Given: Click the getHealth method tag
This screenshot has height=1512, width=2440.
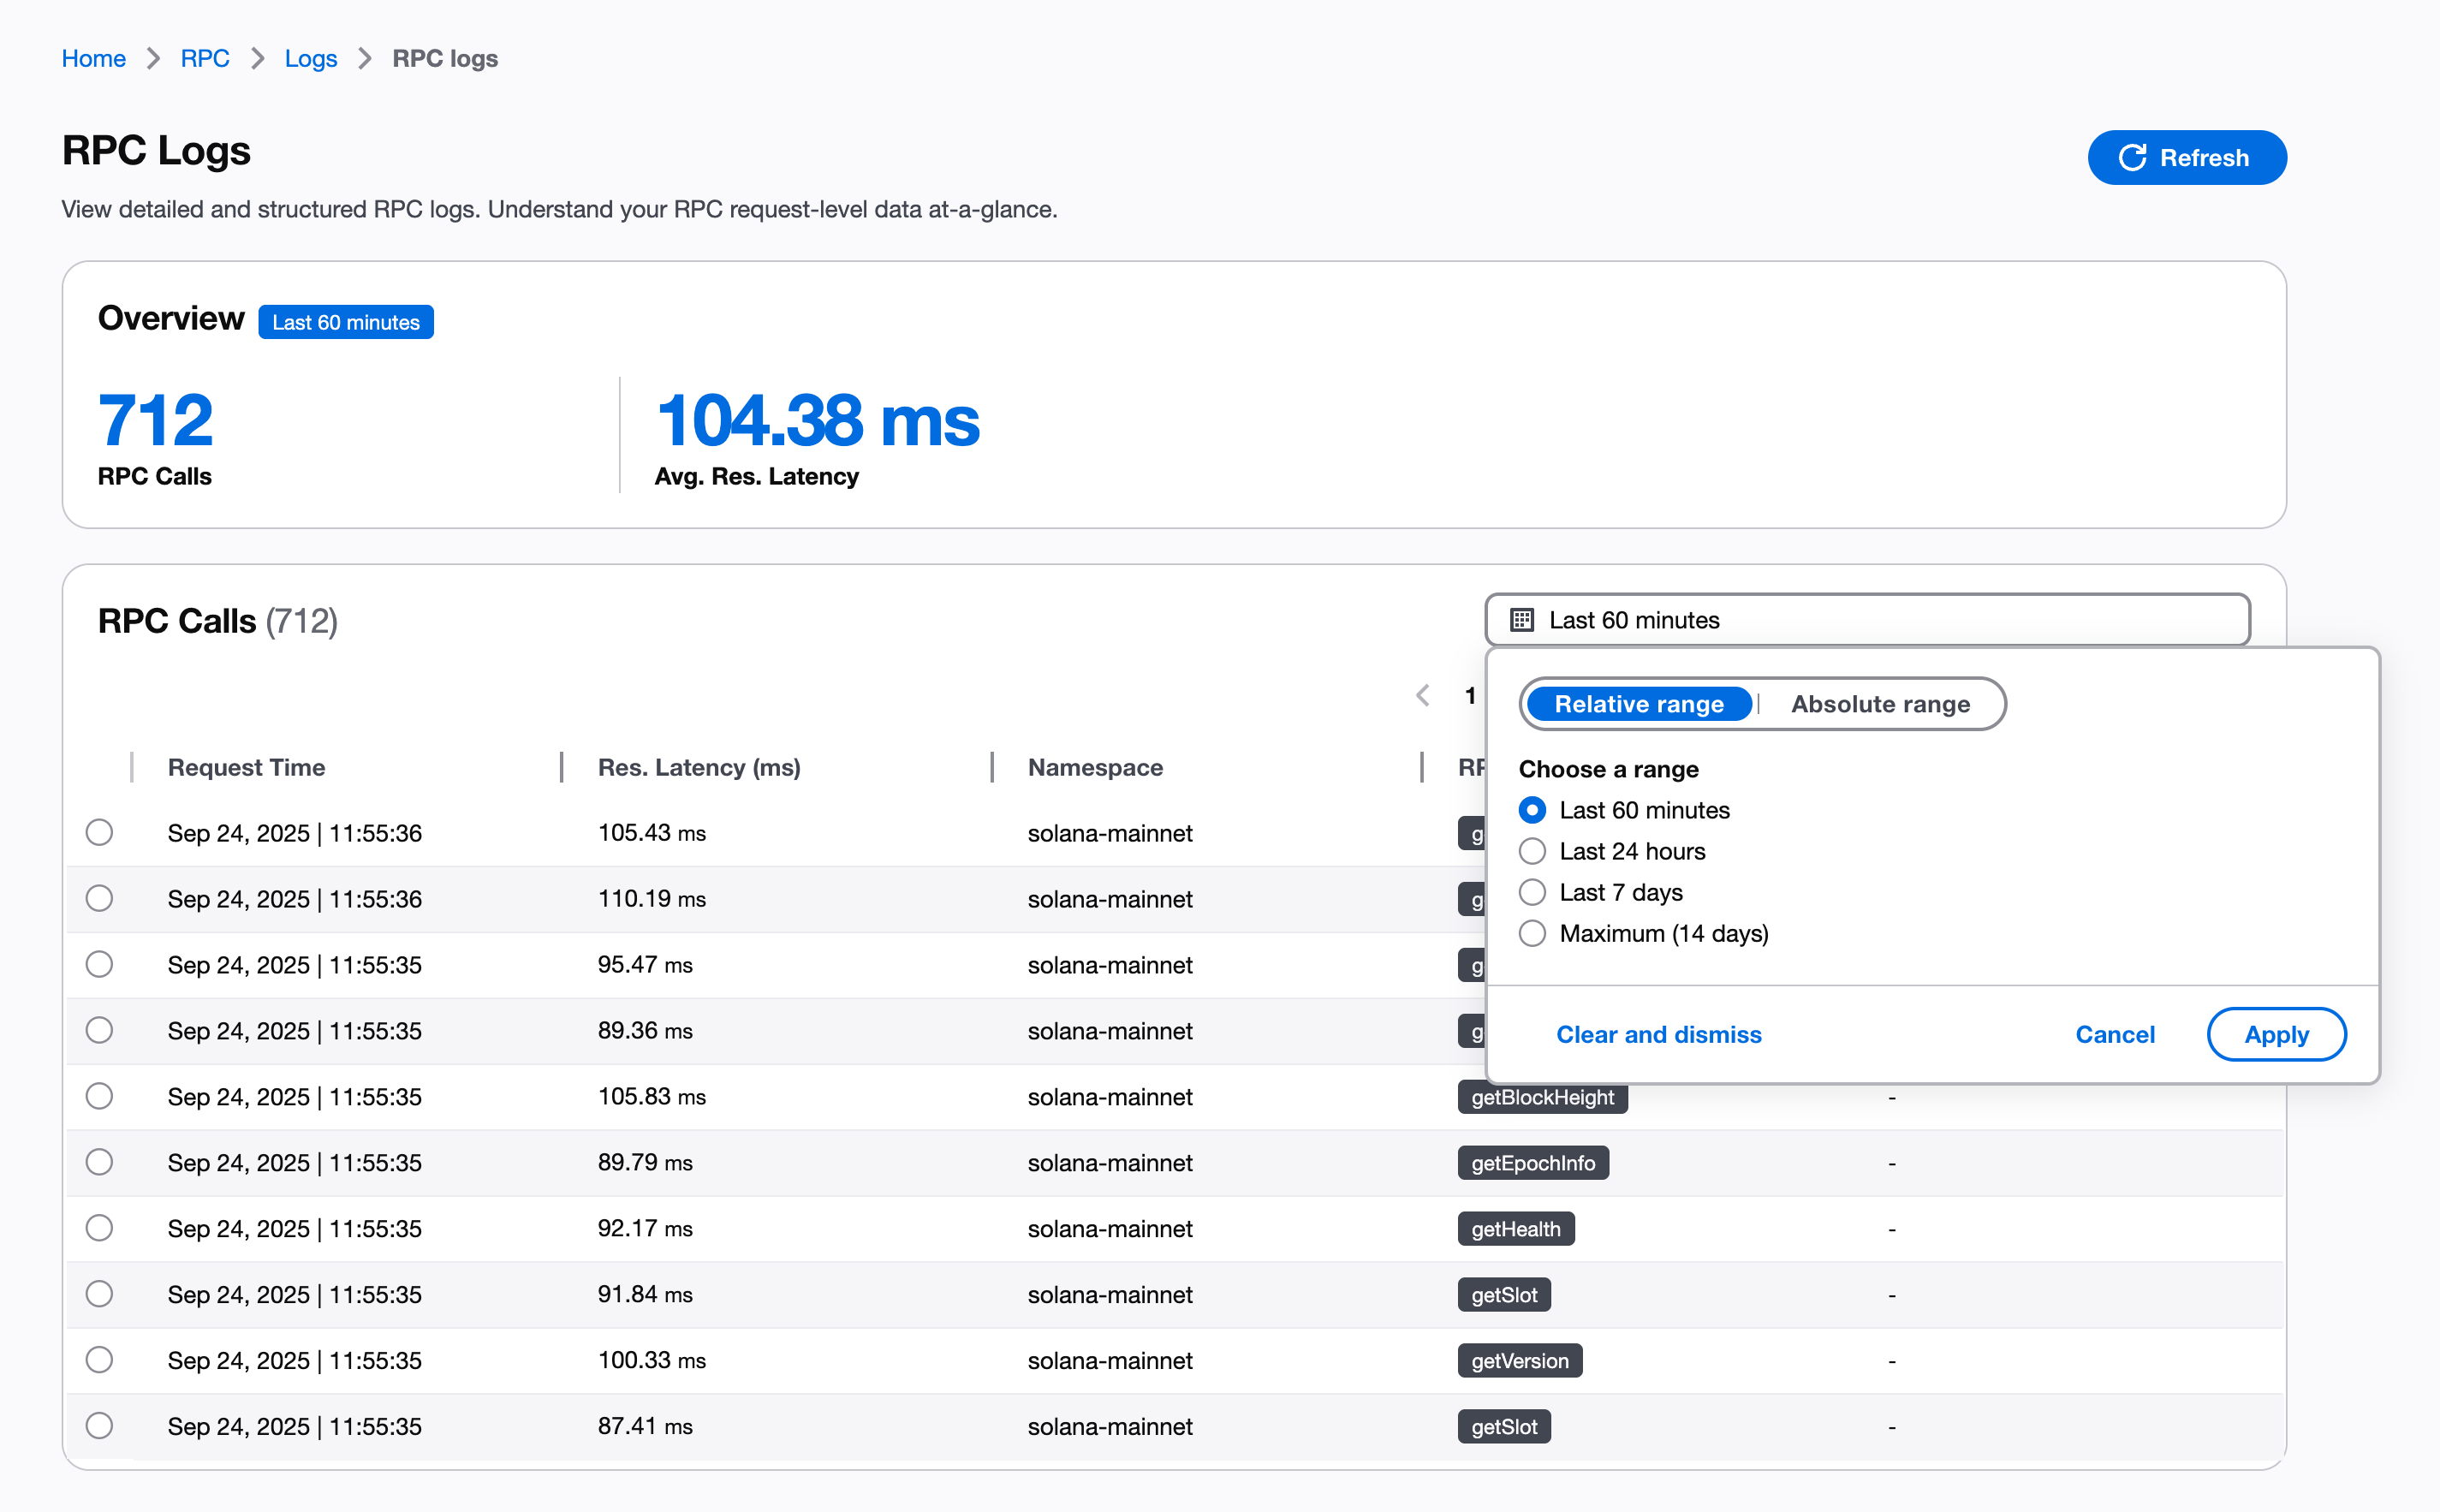Looking at the screenshot, I should tap(1516, 1228).
